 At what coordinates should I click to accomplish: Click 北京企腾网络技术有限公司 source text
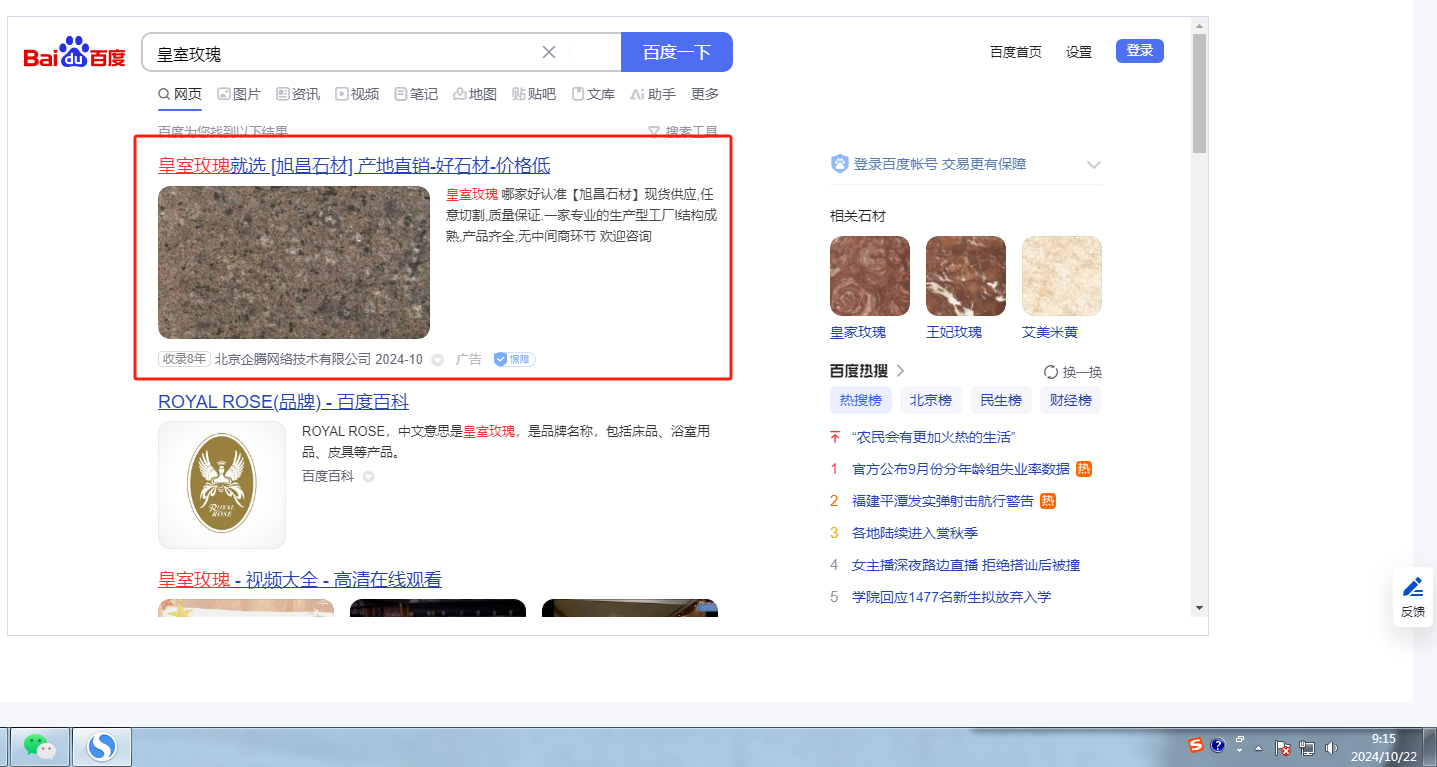292,359
